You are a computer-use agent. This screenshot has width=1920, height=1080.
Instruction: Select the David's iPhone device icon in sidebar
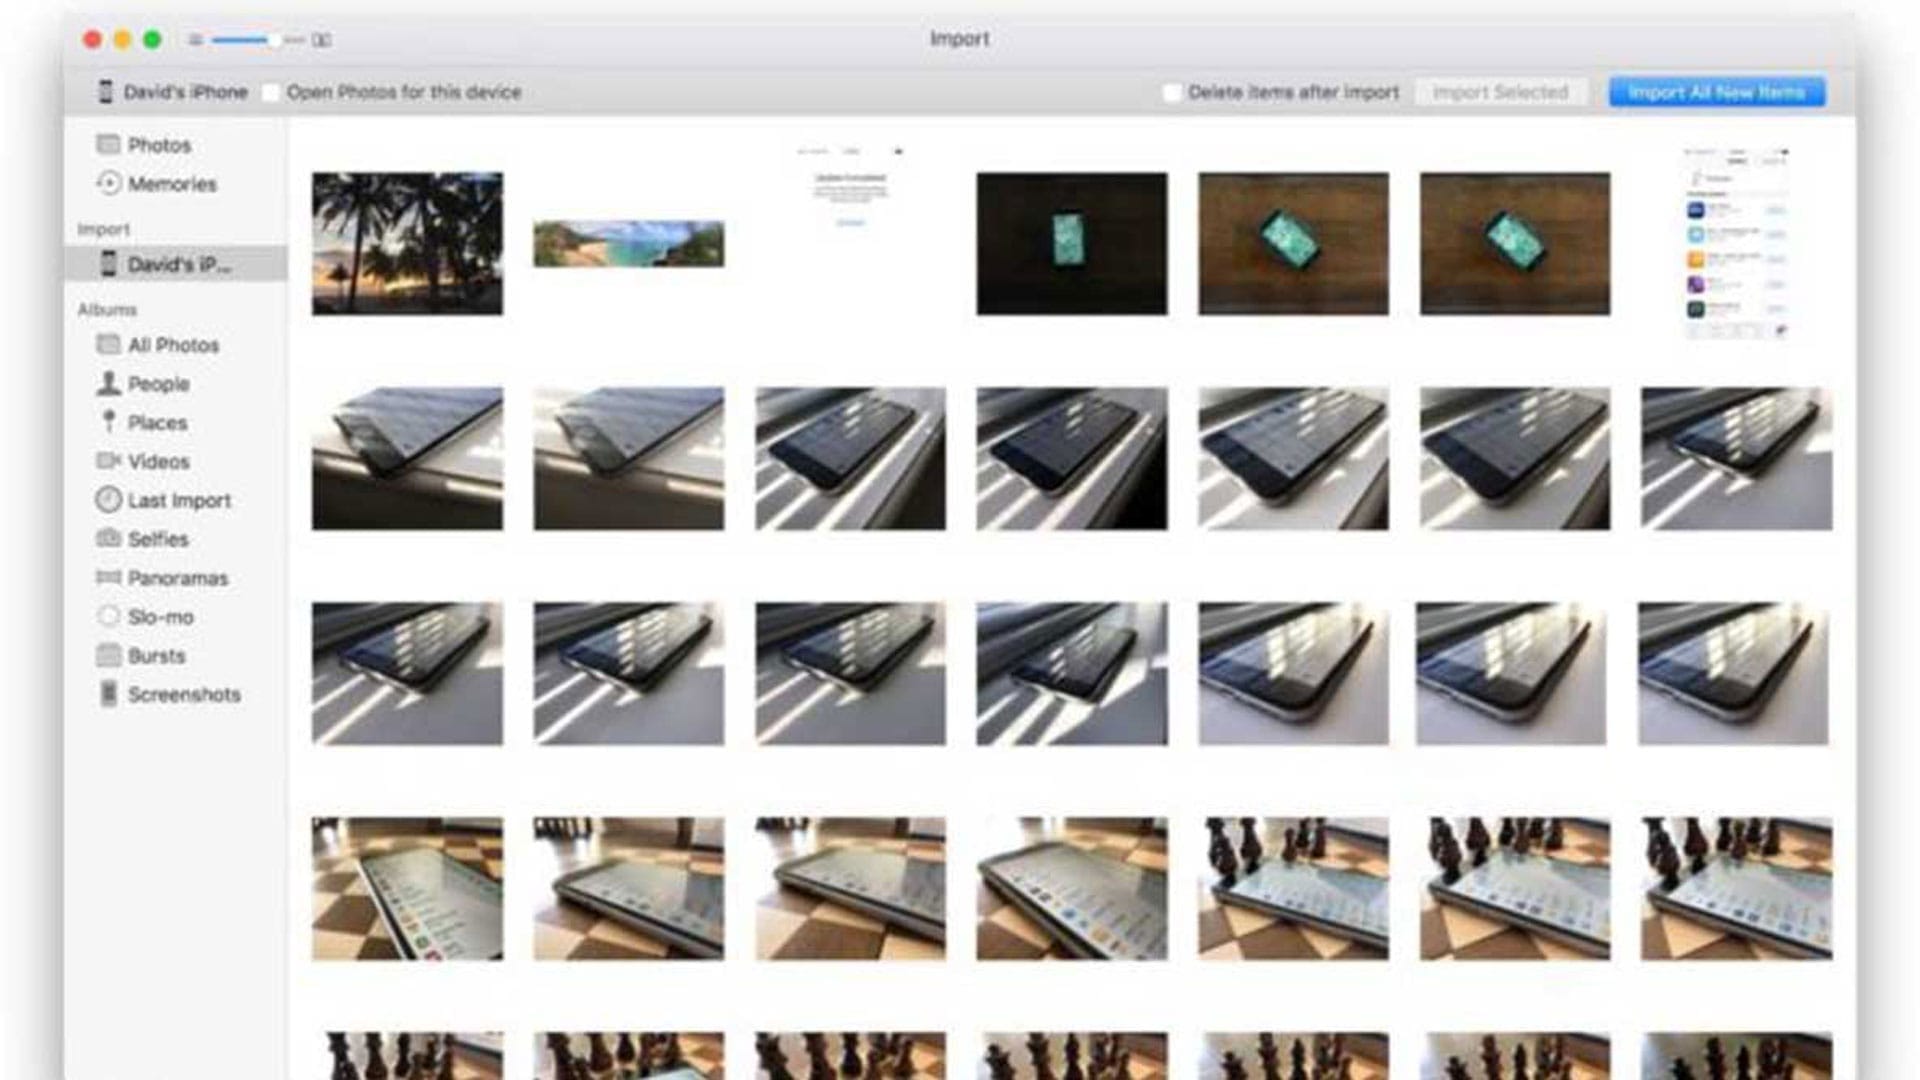(x=108, y=264)
